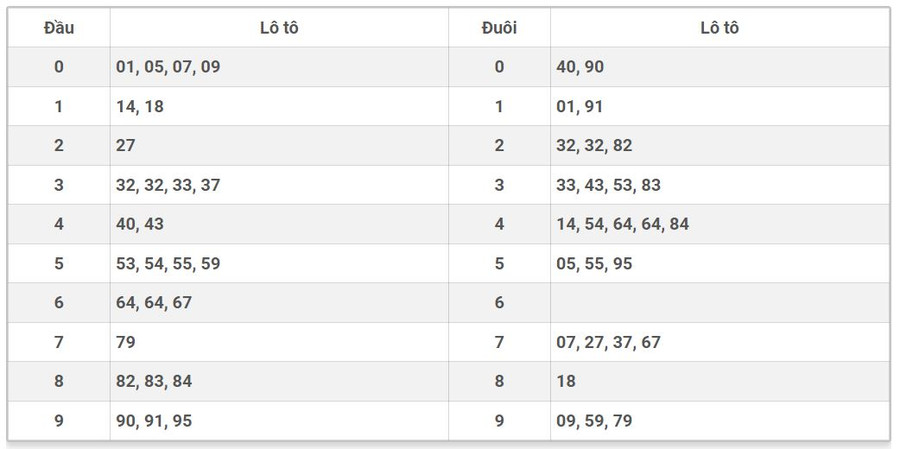Click the cell showing 14, 54, 64, 64, 84
Viewport: 900px width, 449px height.
(x=622, y=224)
